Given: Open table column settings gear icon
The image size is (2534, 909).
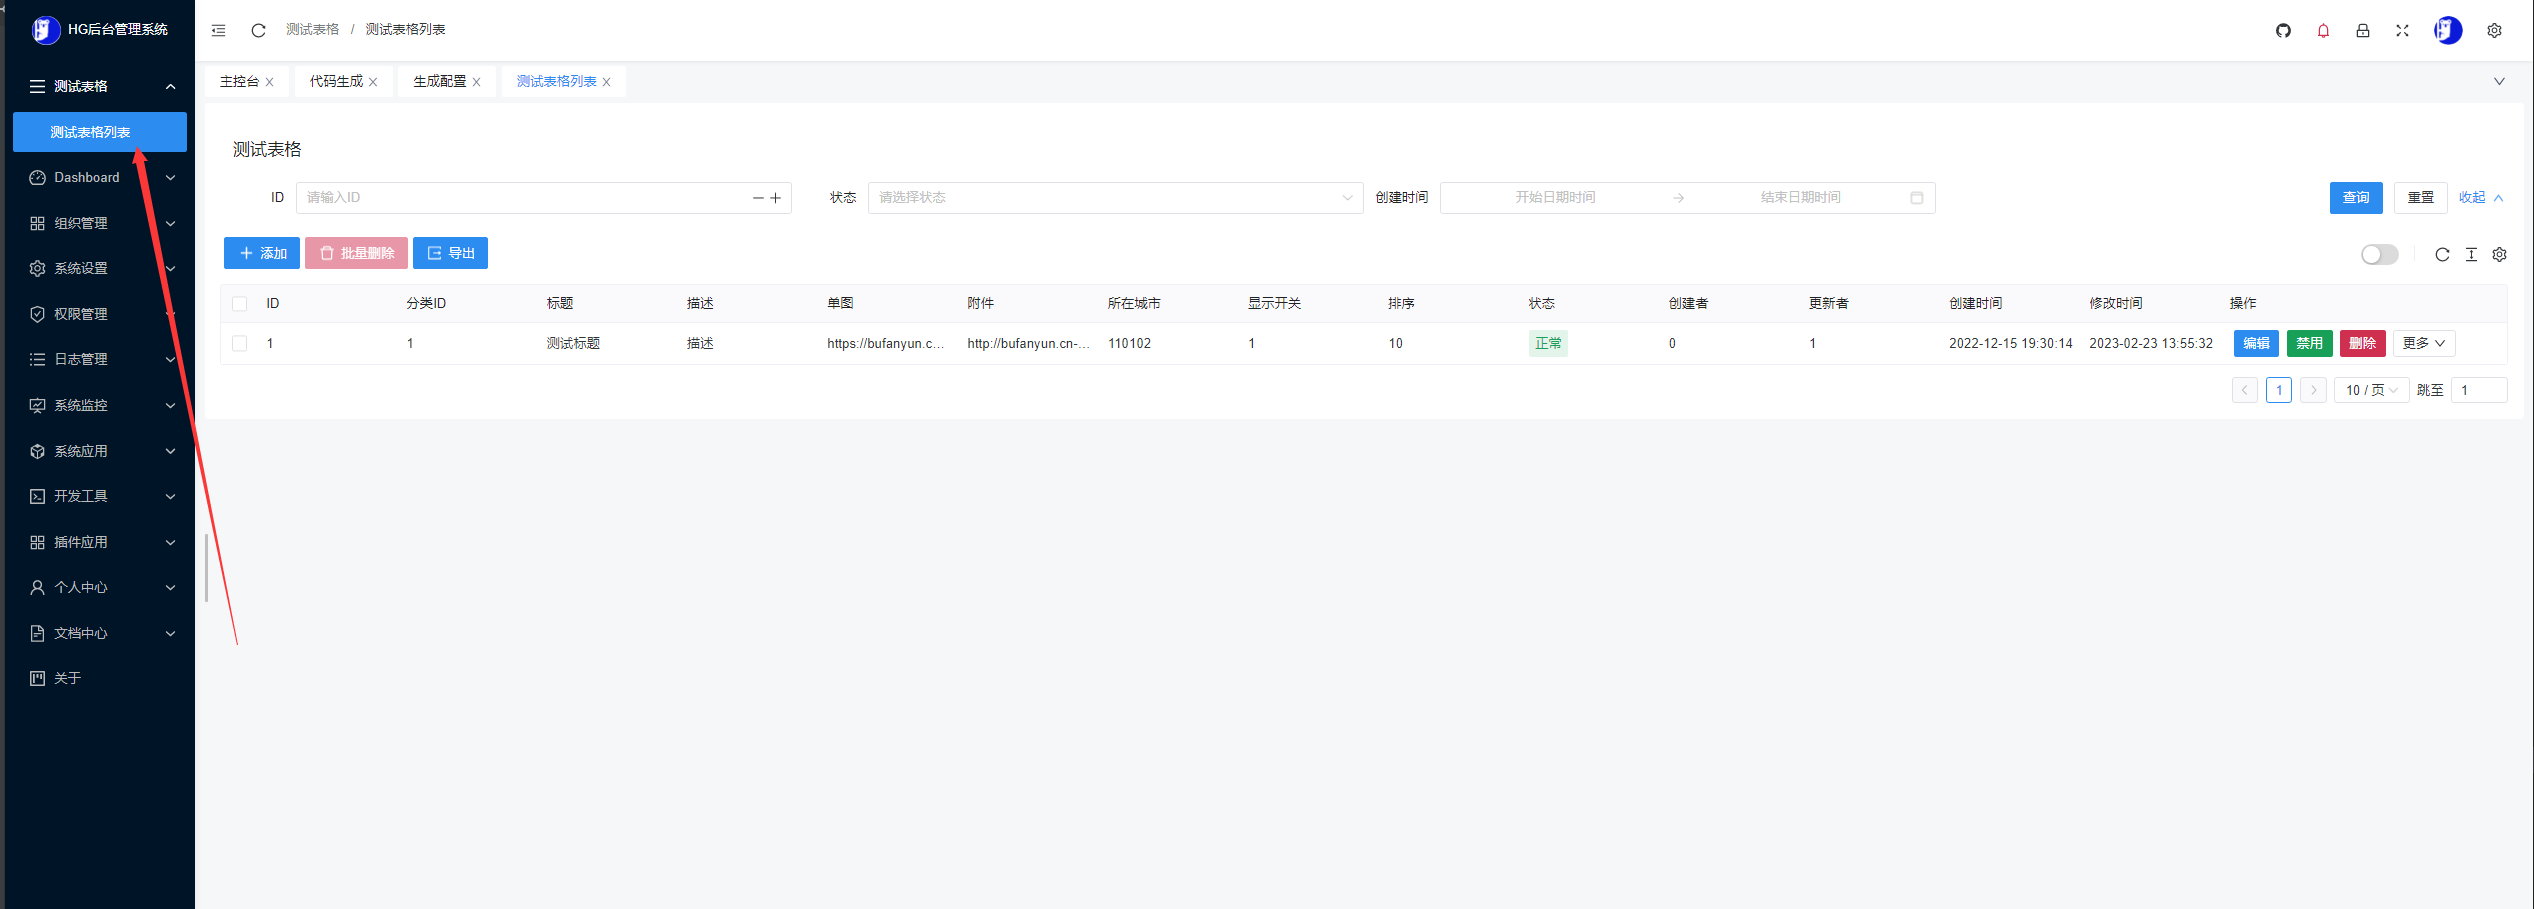Looking at the screenshot, I should click(2499, 255).
